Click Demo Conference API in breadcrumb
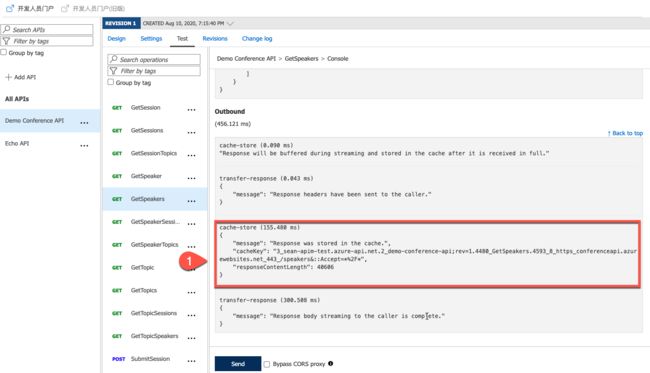 [x=246, y=58]
